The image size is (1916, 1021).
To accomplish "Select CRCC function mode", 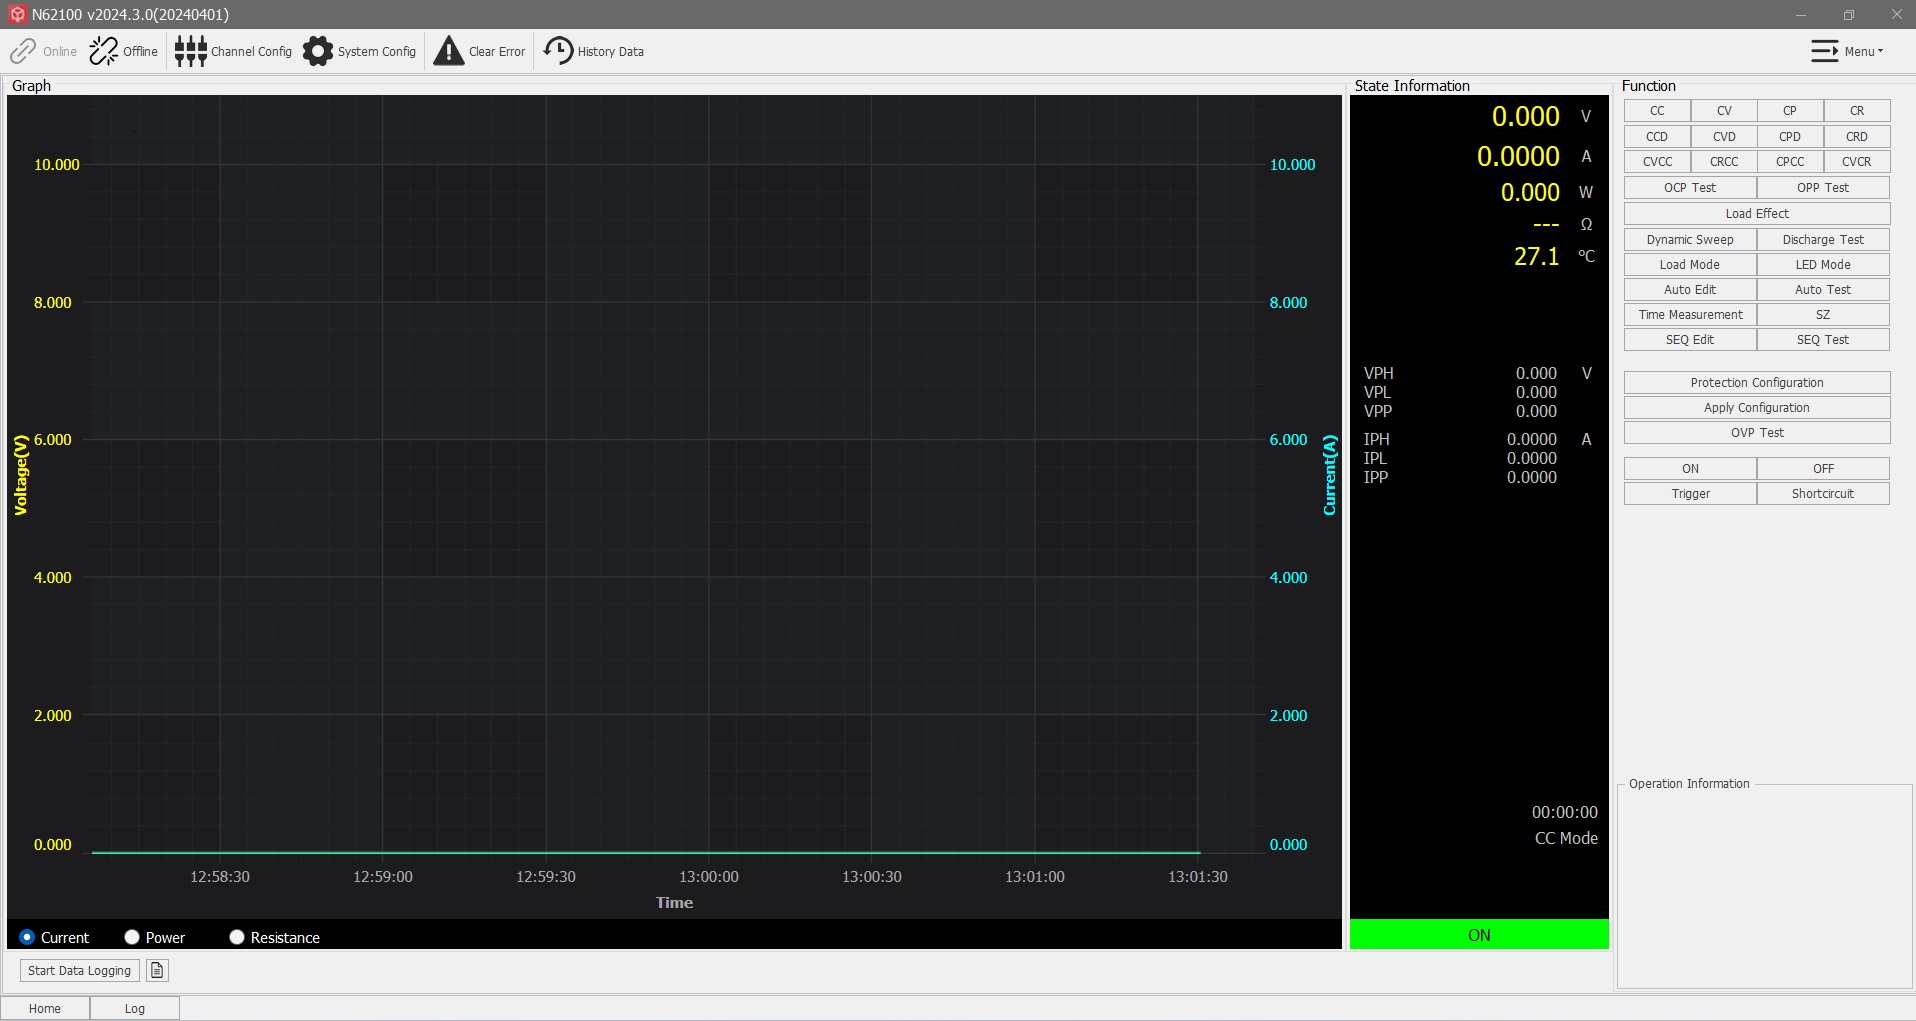I will pos(1724,161).
